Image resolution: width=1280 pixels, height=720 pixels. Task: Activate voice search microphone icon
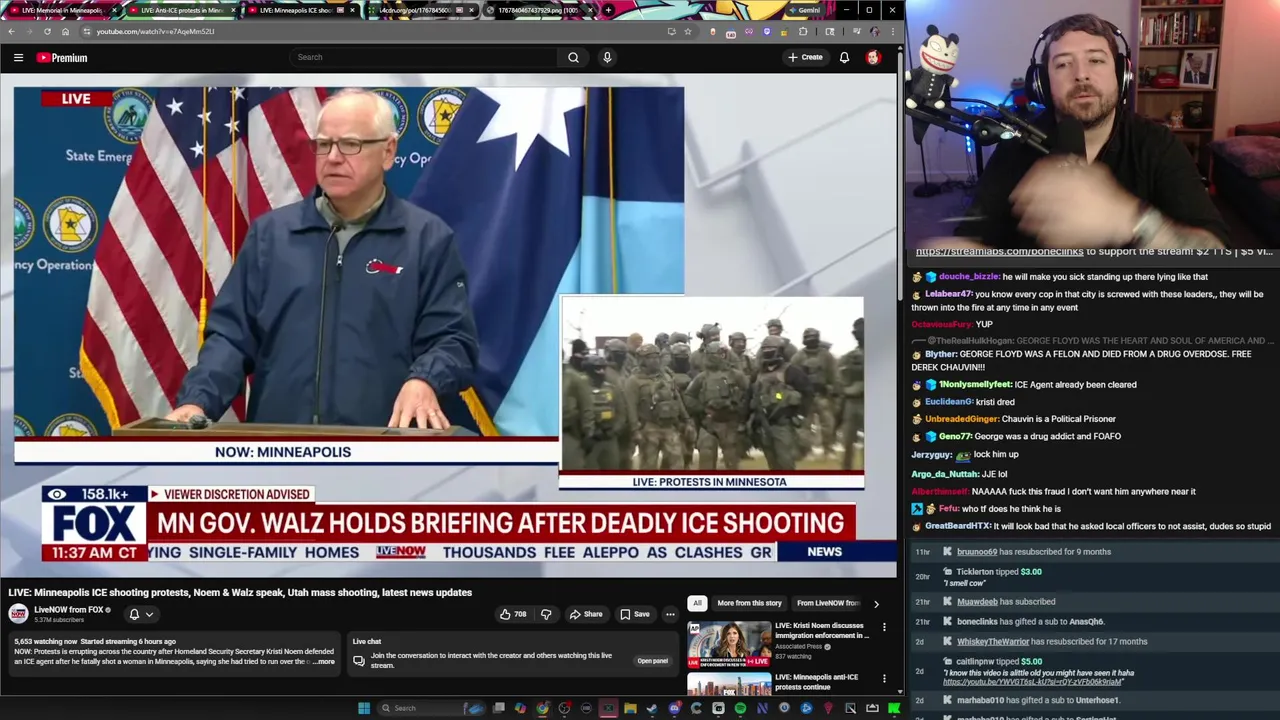pos(607,57)
